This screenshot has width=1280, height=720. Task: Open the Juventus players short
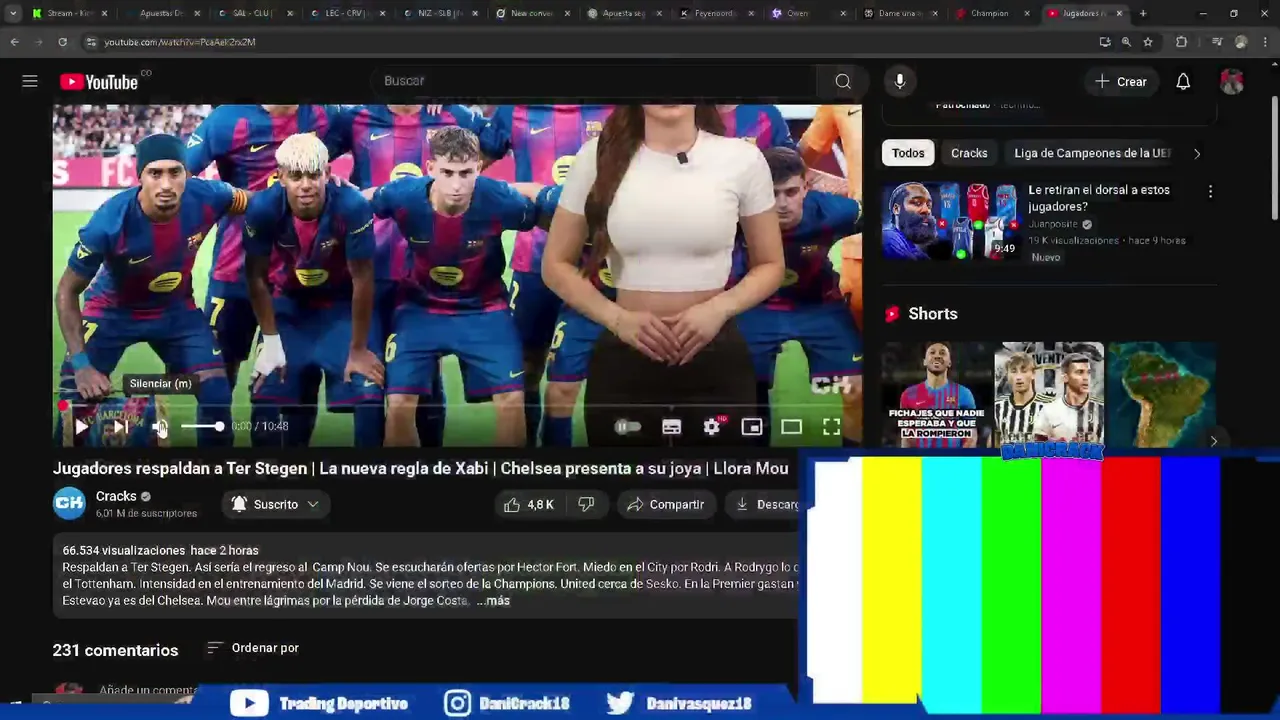tap(1049, 395)
